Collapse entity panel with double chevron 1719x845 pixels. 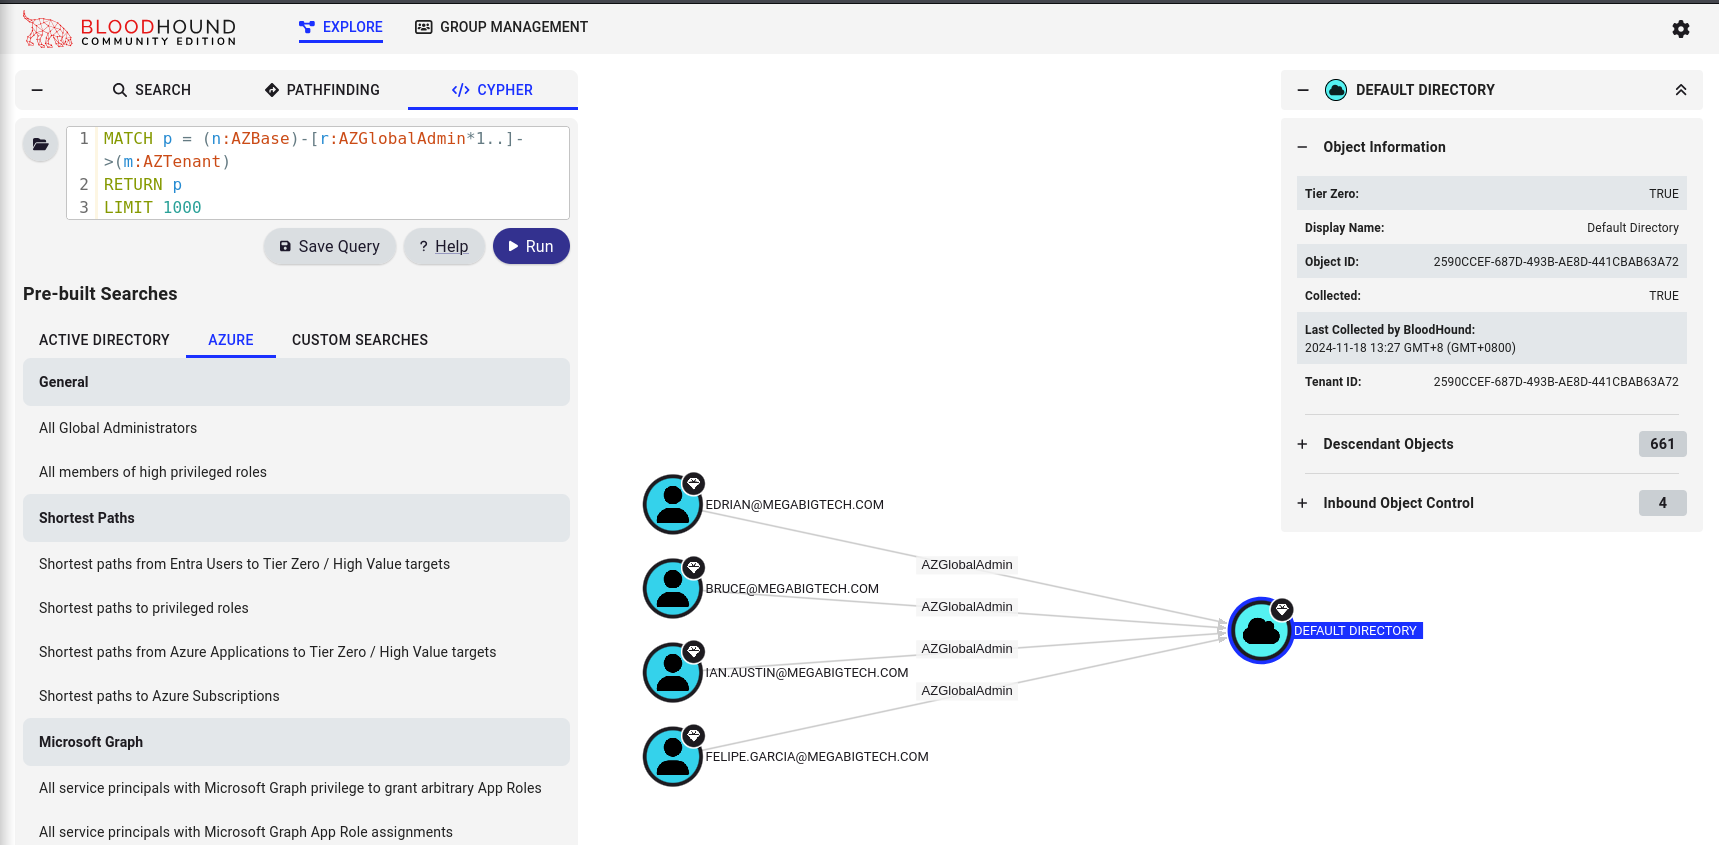(1680, 90)
